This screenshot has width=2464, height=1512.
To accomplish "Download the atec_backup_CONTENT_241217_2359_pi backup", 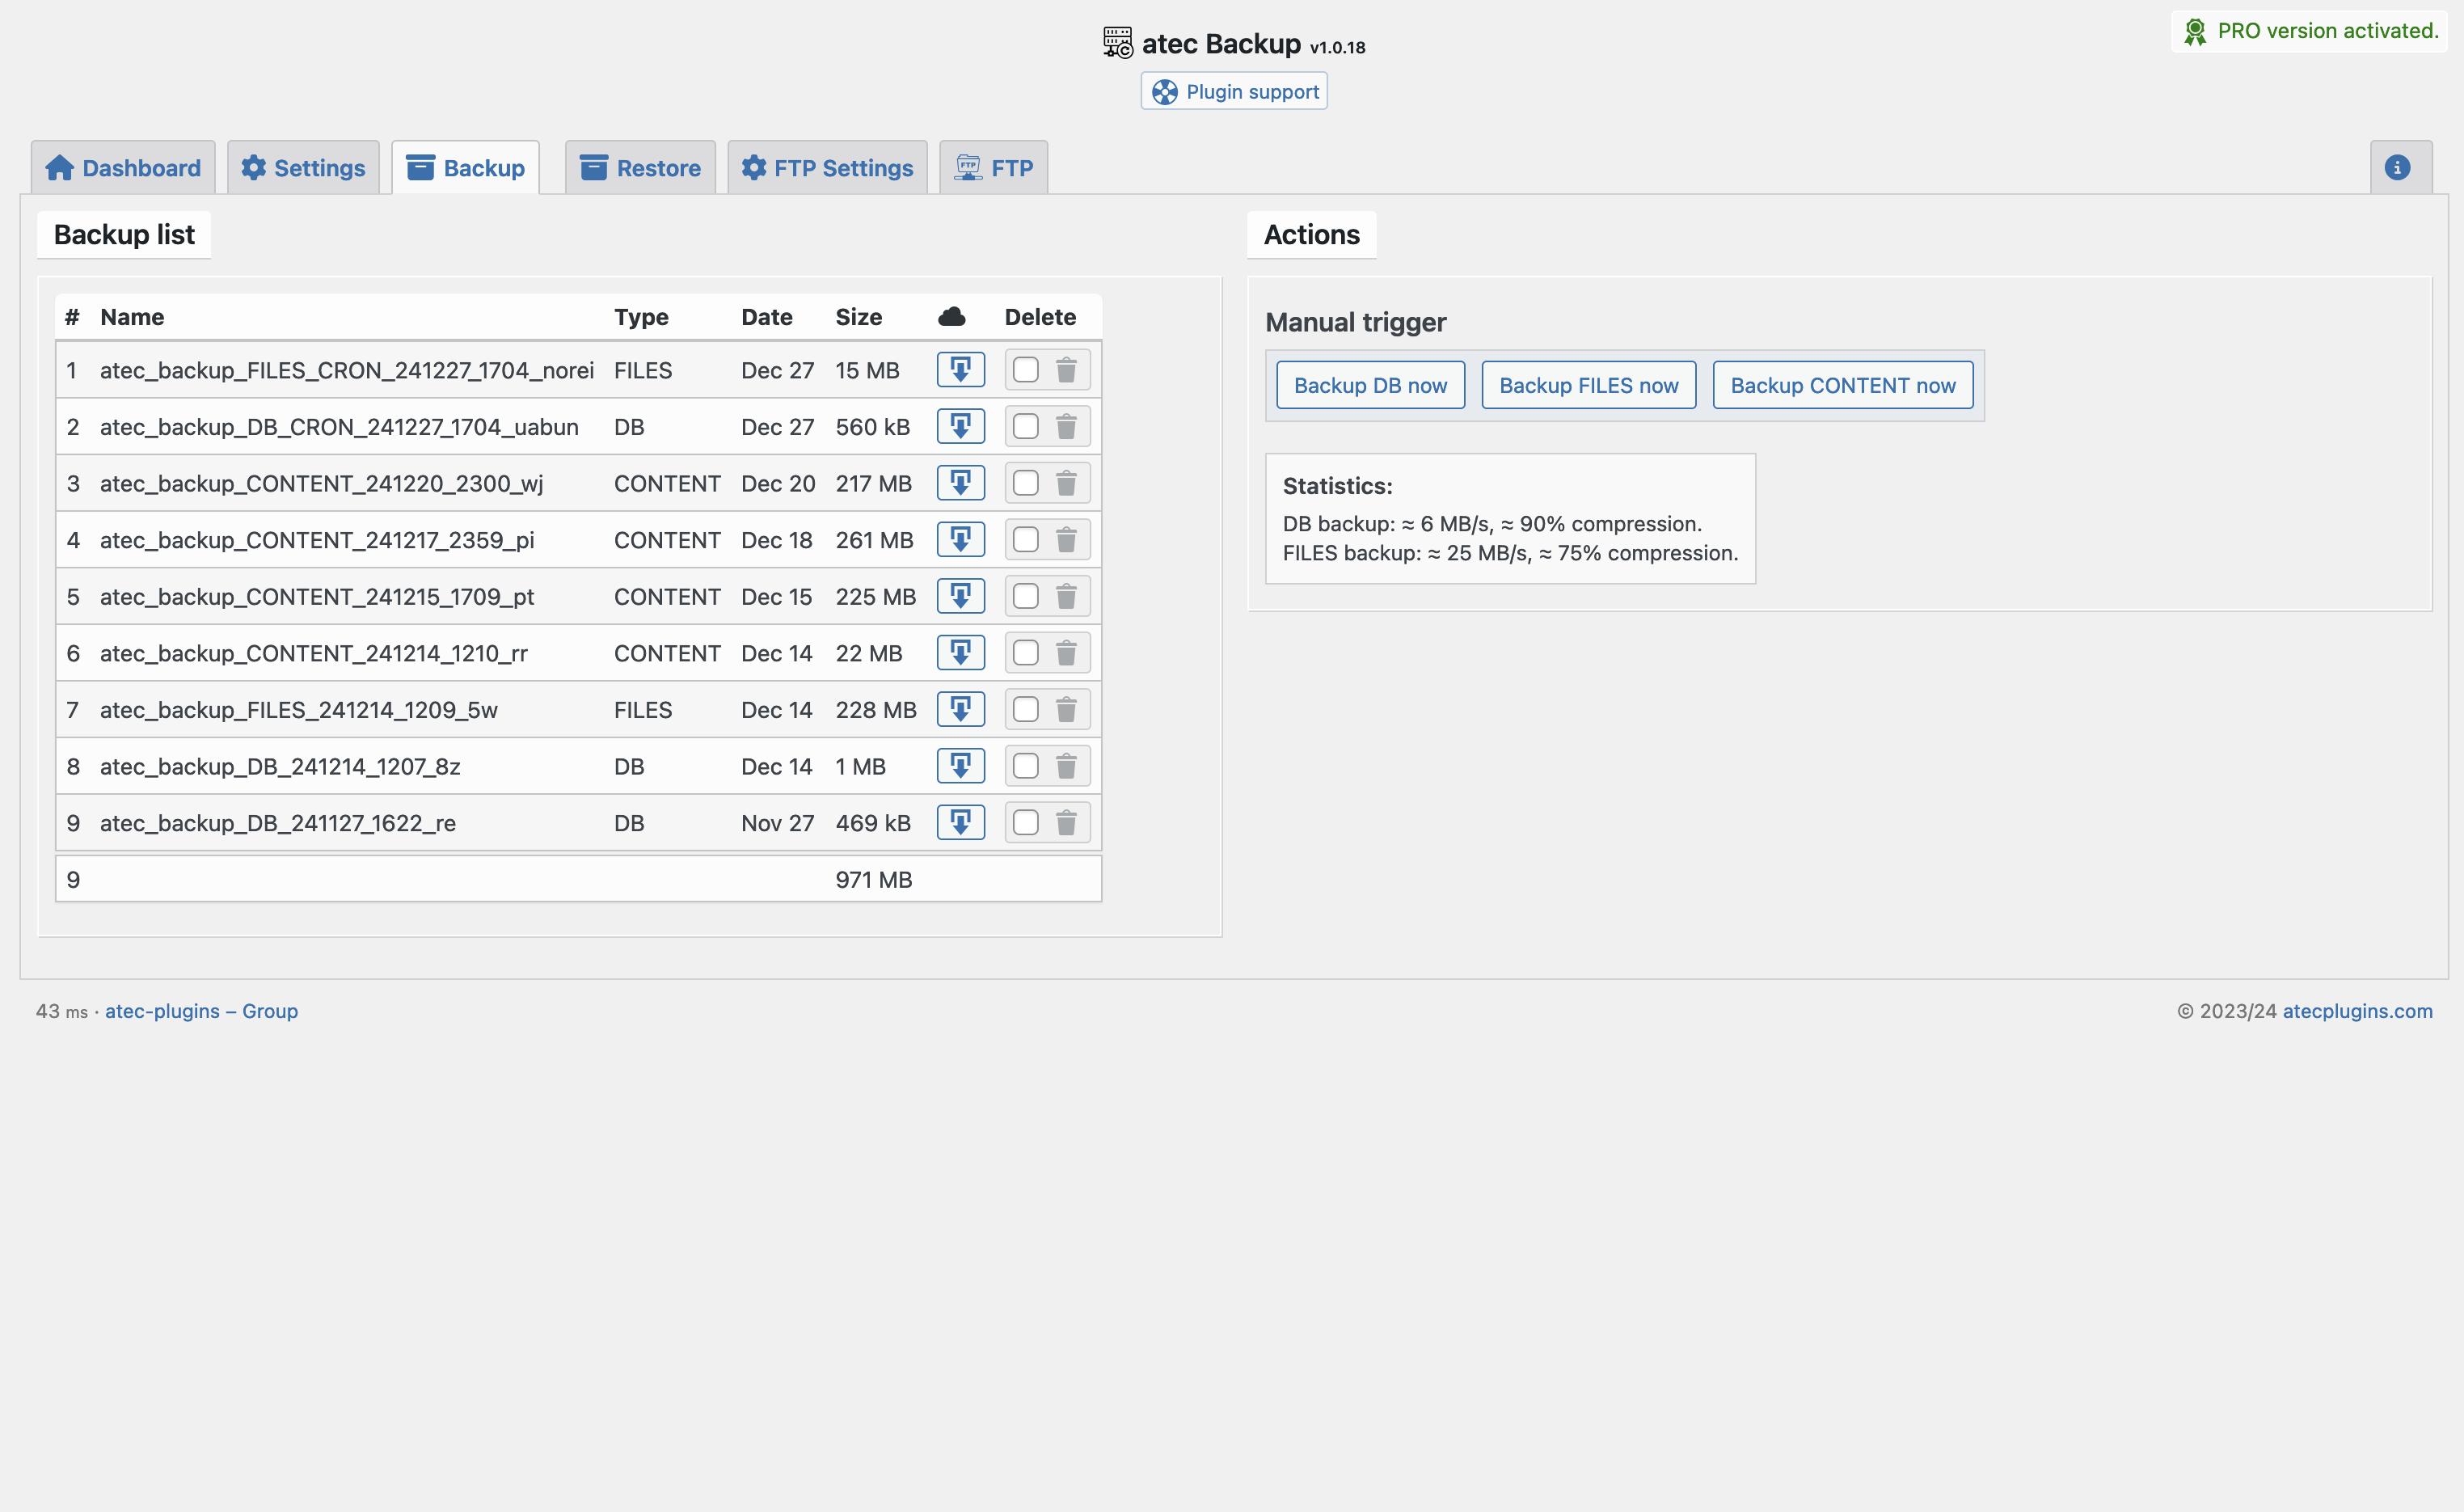I will (x=960, y=540).
